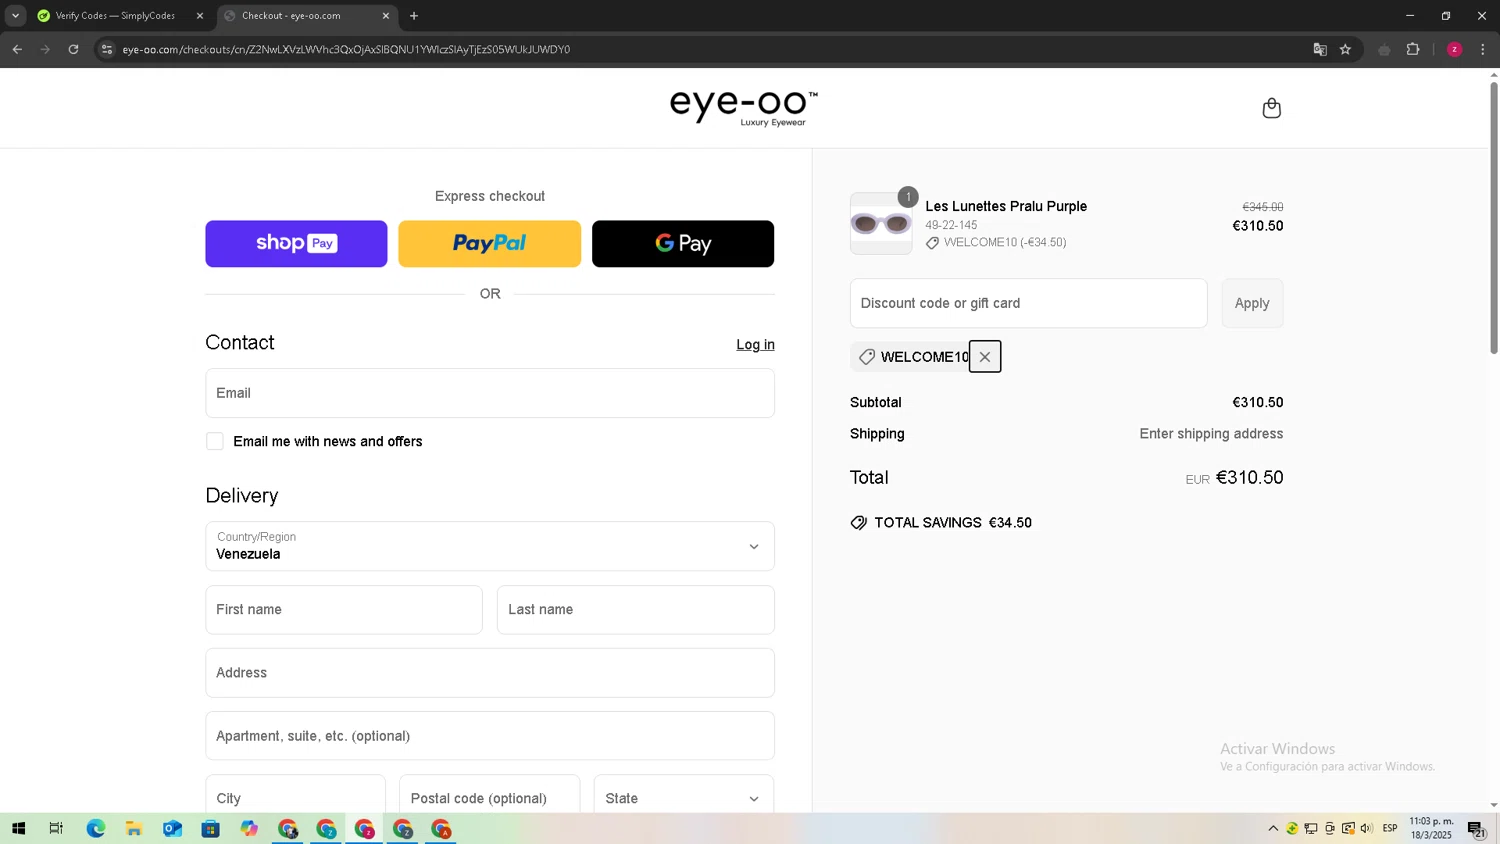This screenshot has height=844, width=1500.
Task: Open the clock and date in the taskbar
Action: pyautogui.click(x=1431, y=828)
